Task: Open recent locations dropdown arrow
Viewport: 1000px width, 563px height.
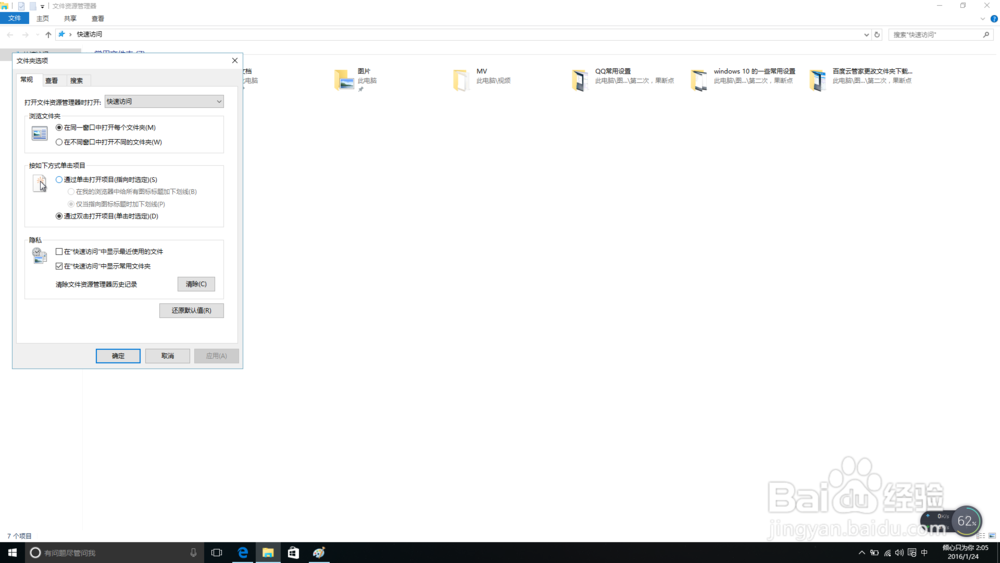Action: tap(37, 34)
